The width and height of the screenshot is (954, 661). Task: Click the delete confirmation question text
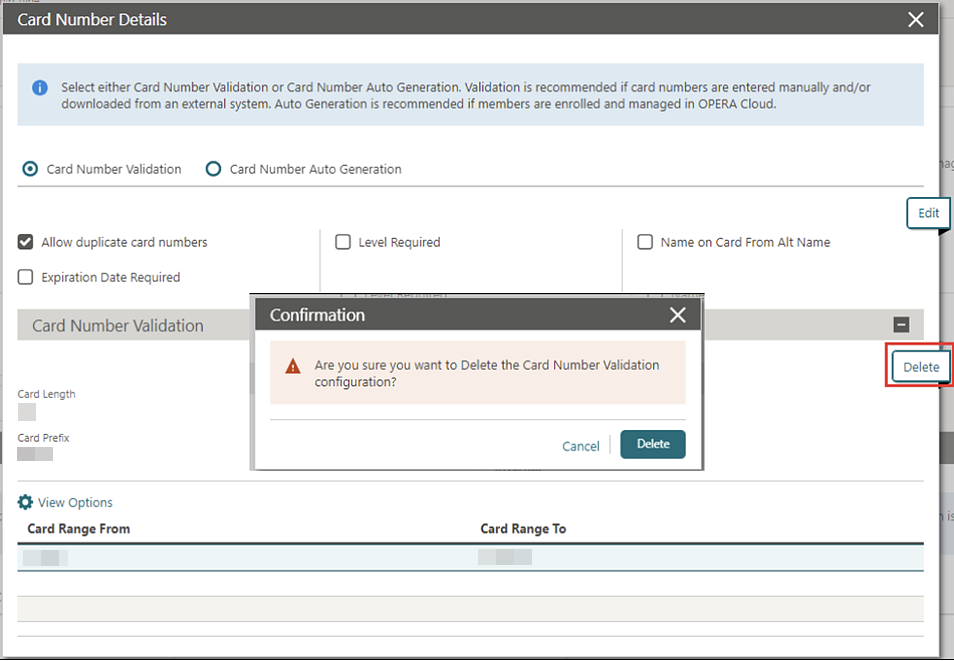coord(487,373)
